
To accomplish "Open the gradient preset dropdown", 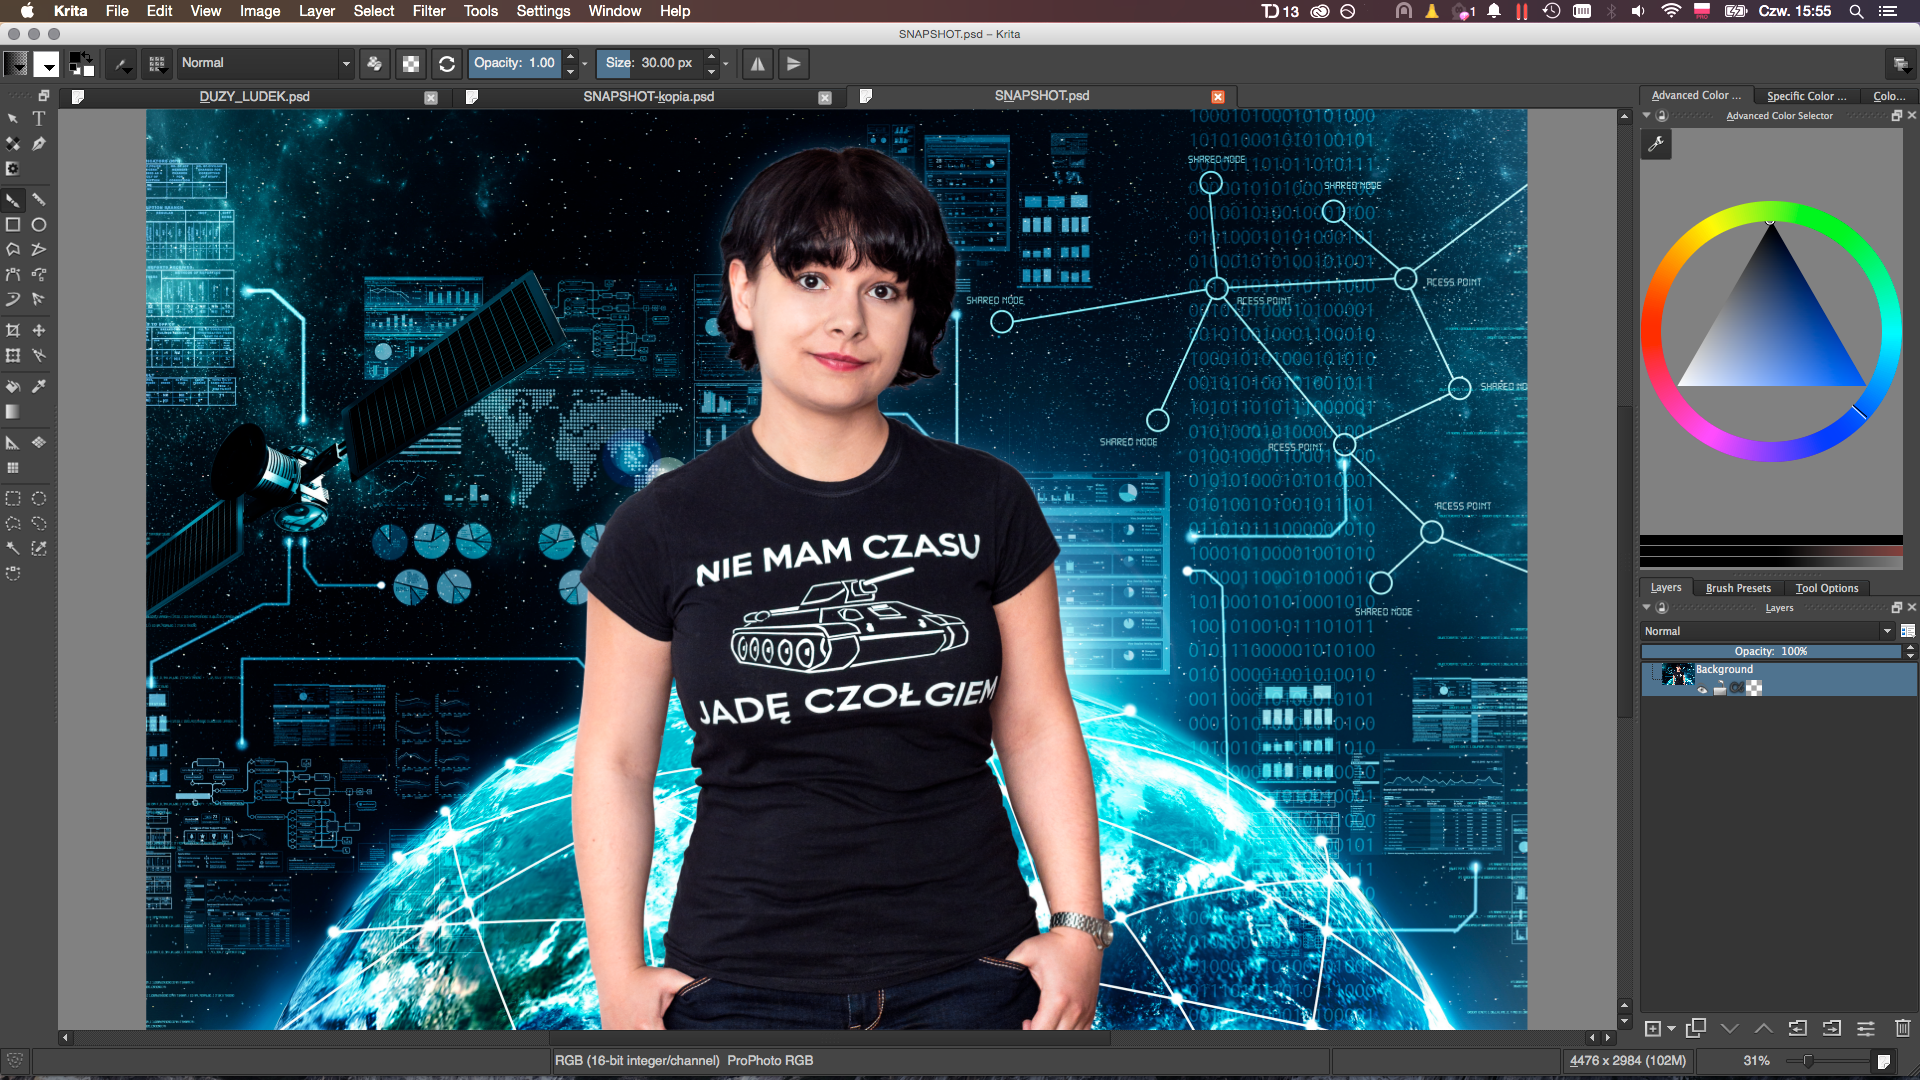I will pos(16,64).
